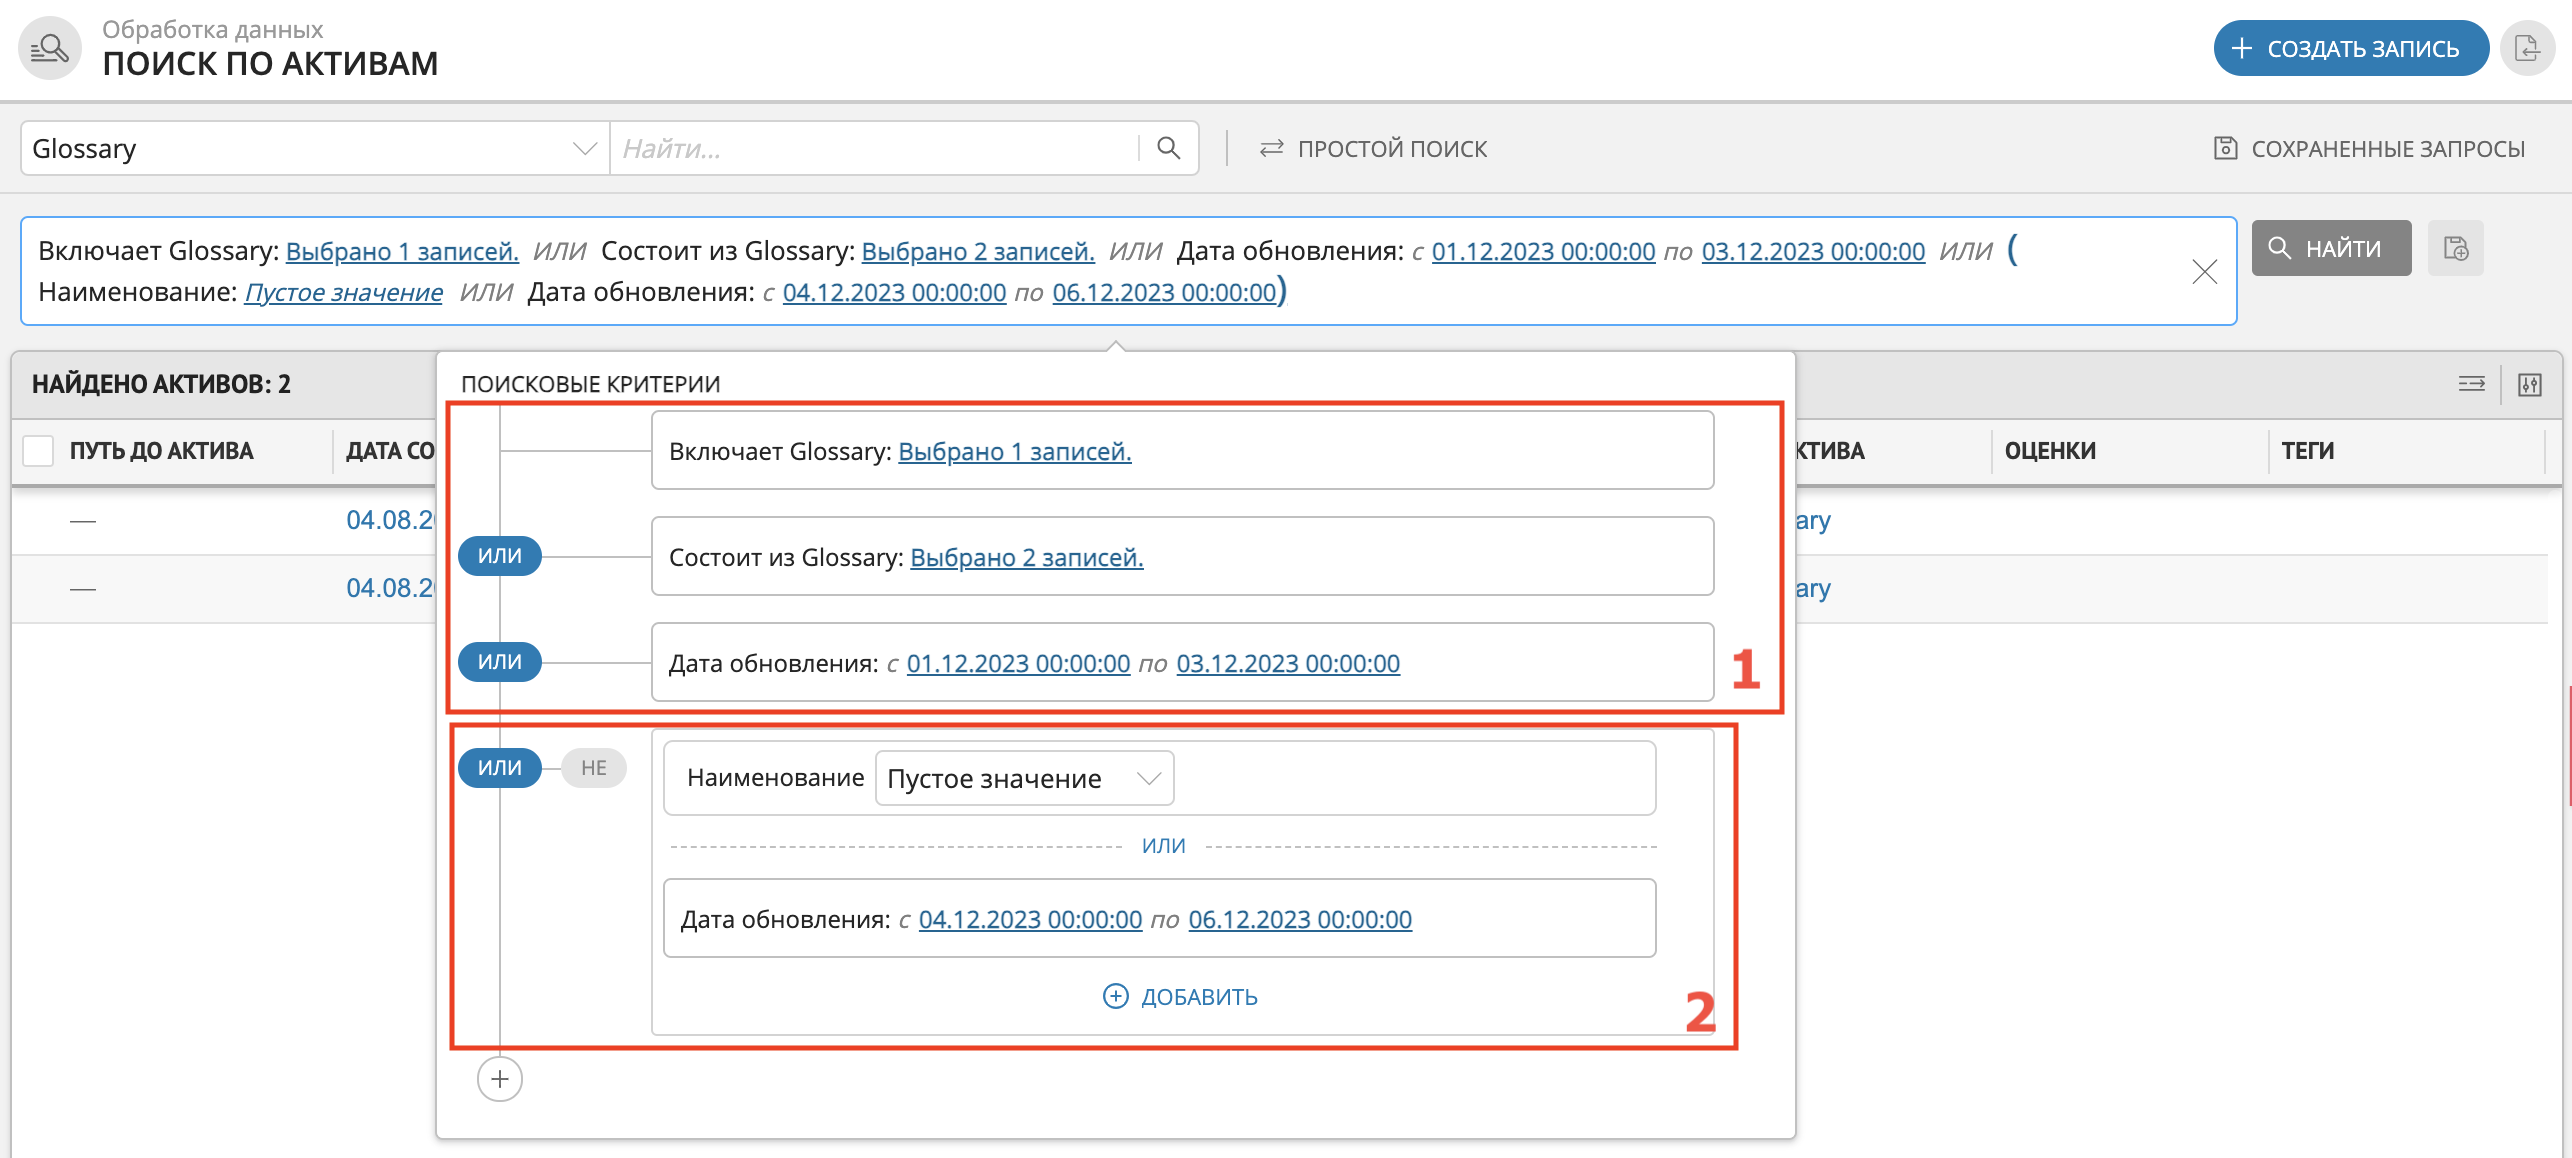The image size is (2572, 1158).
Task: Toggle the ИЛИ operator before Состоит из Glossary
Action: (x=500, y=556)
